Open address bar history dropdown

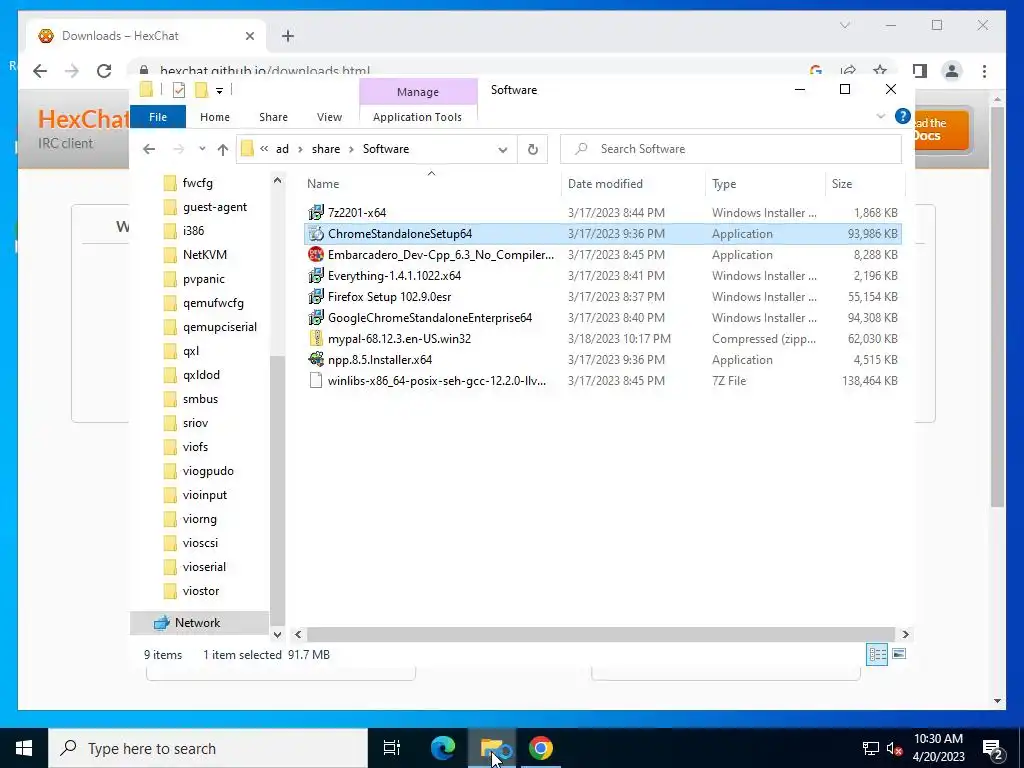pos(502,150)
